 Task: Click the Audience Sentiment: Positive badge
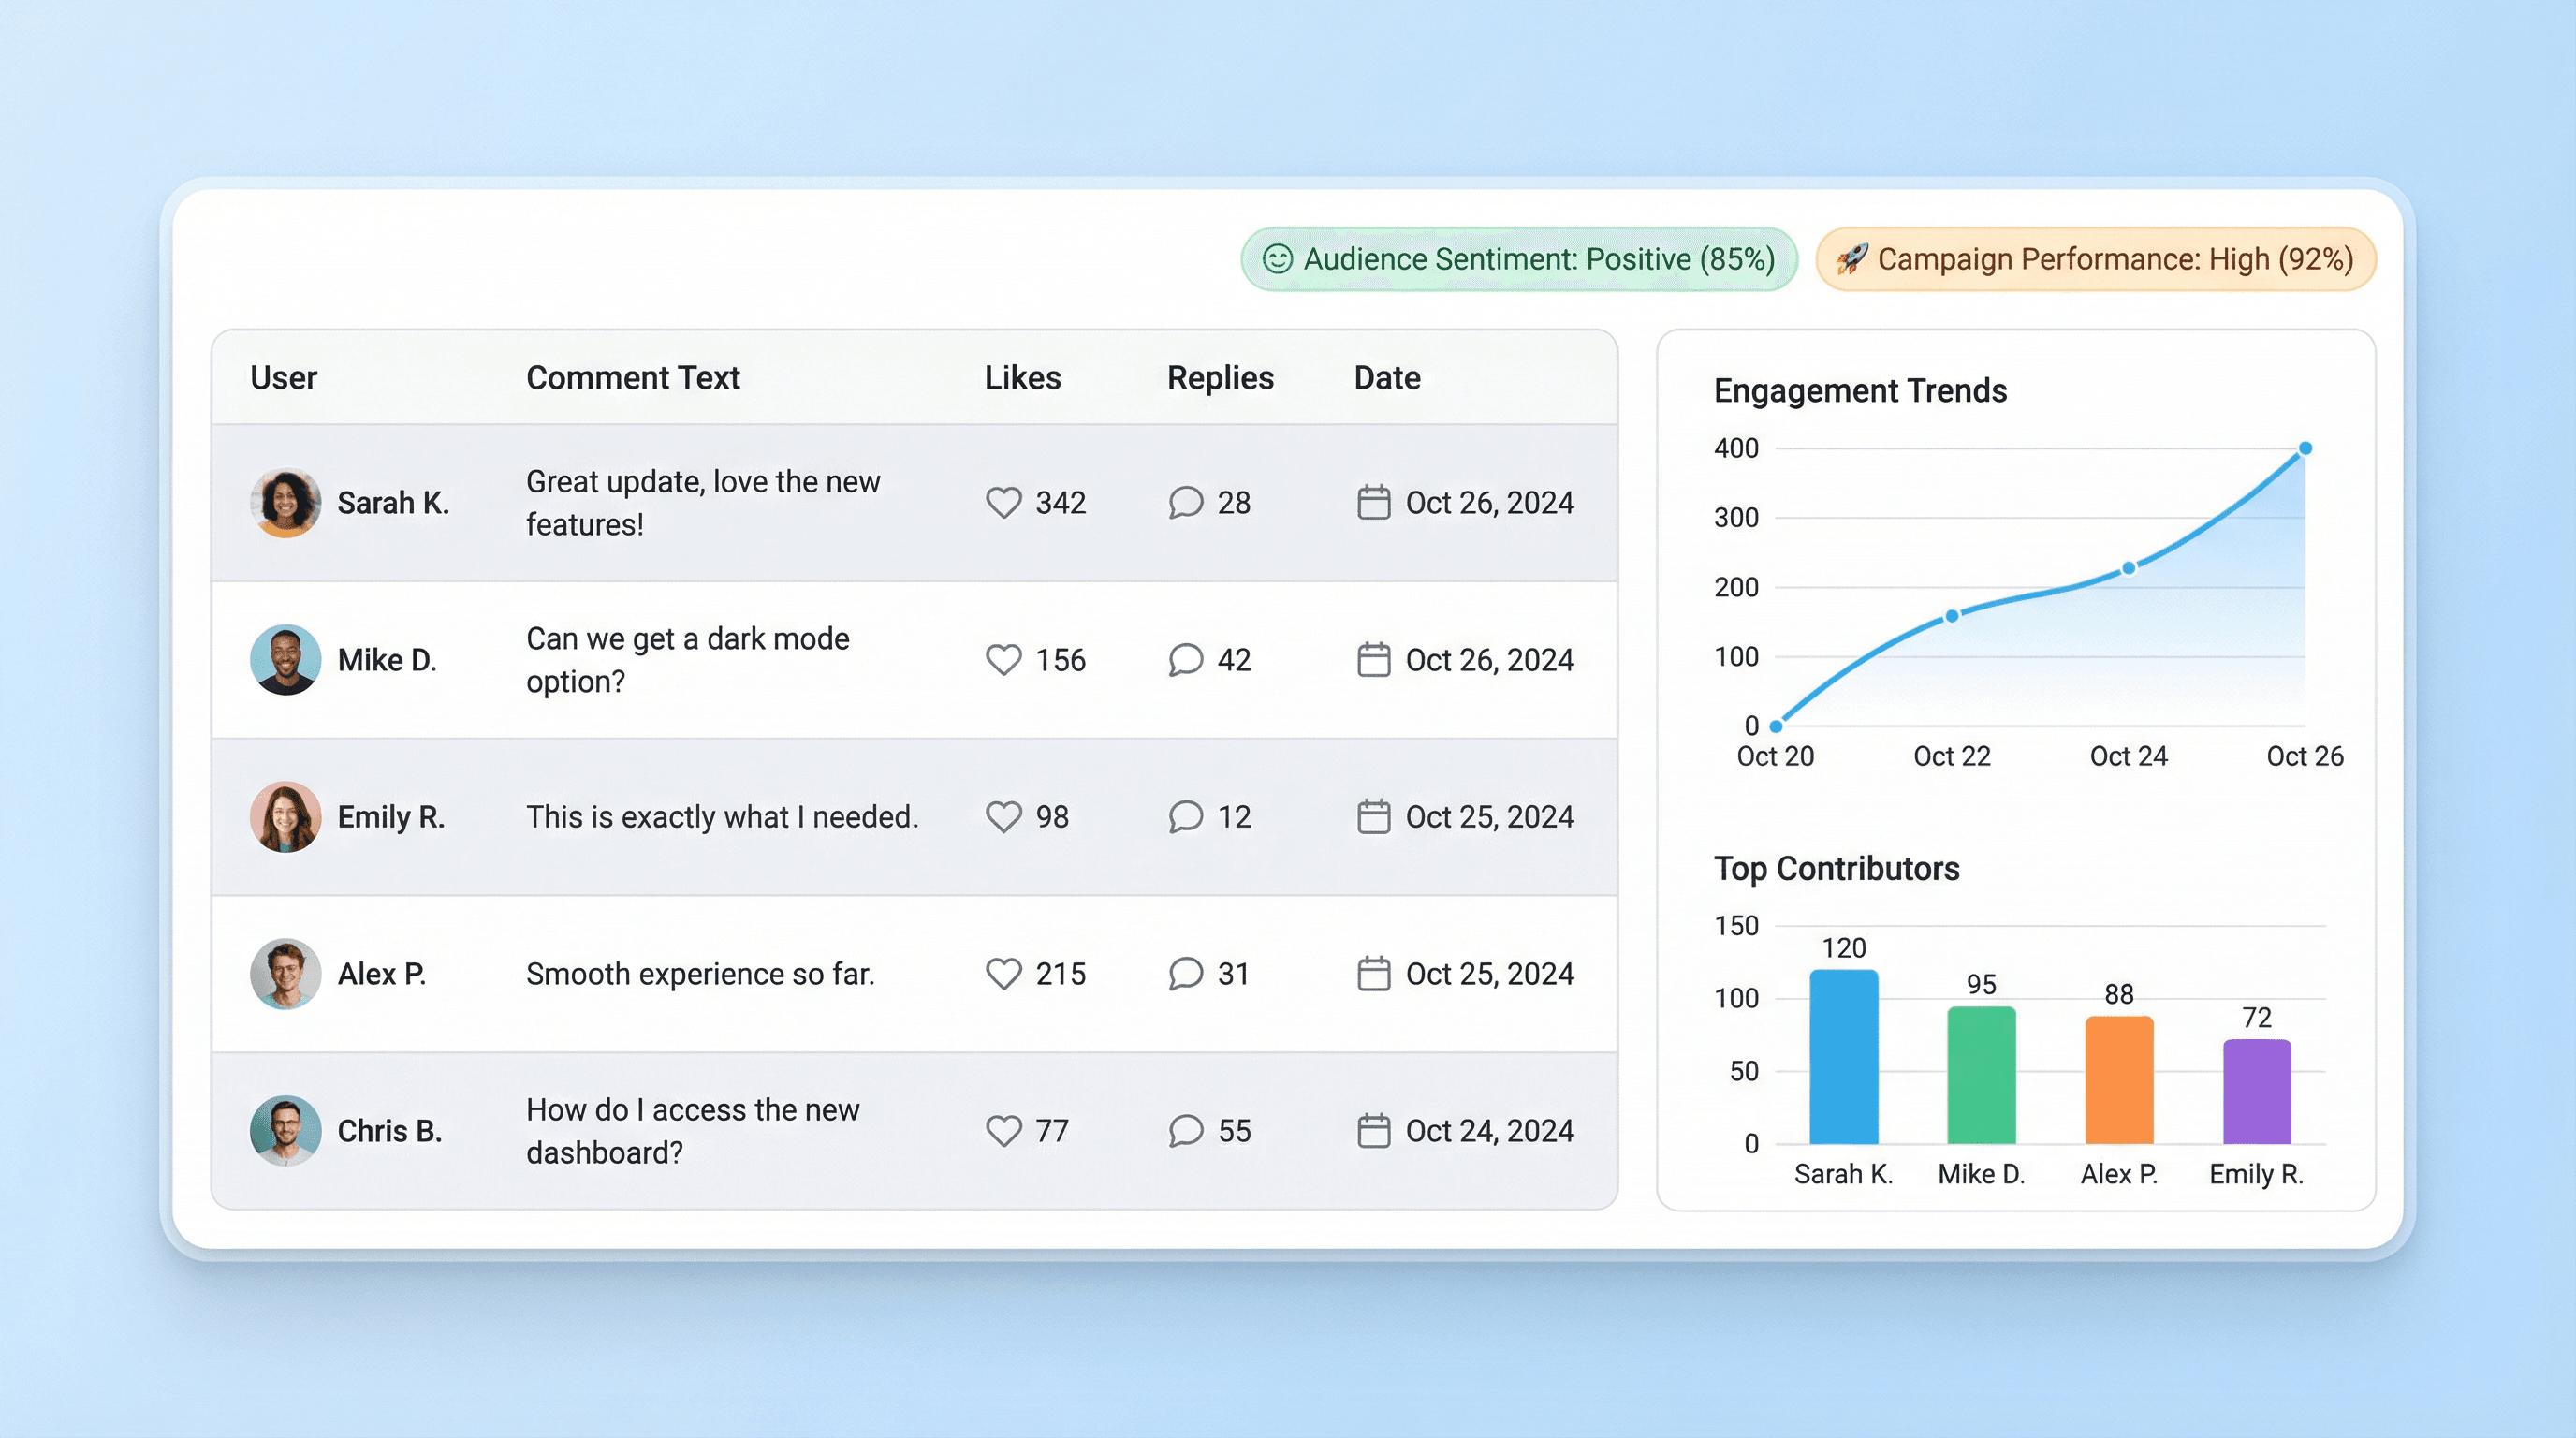coord(1518,259)
